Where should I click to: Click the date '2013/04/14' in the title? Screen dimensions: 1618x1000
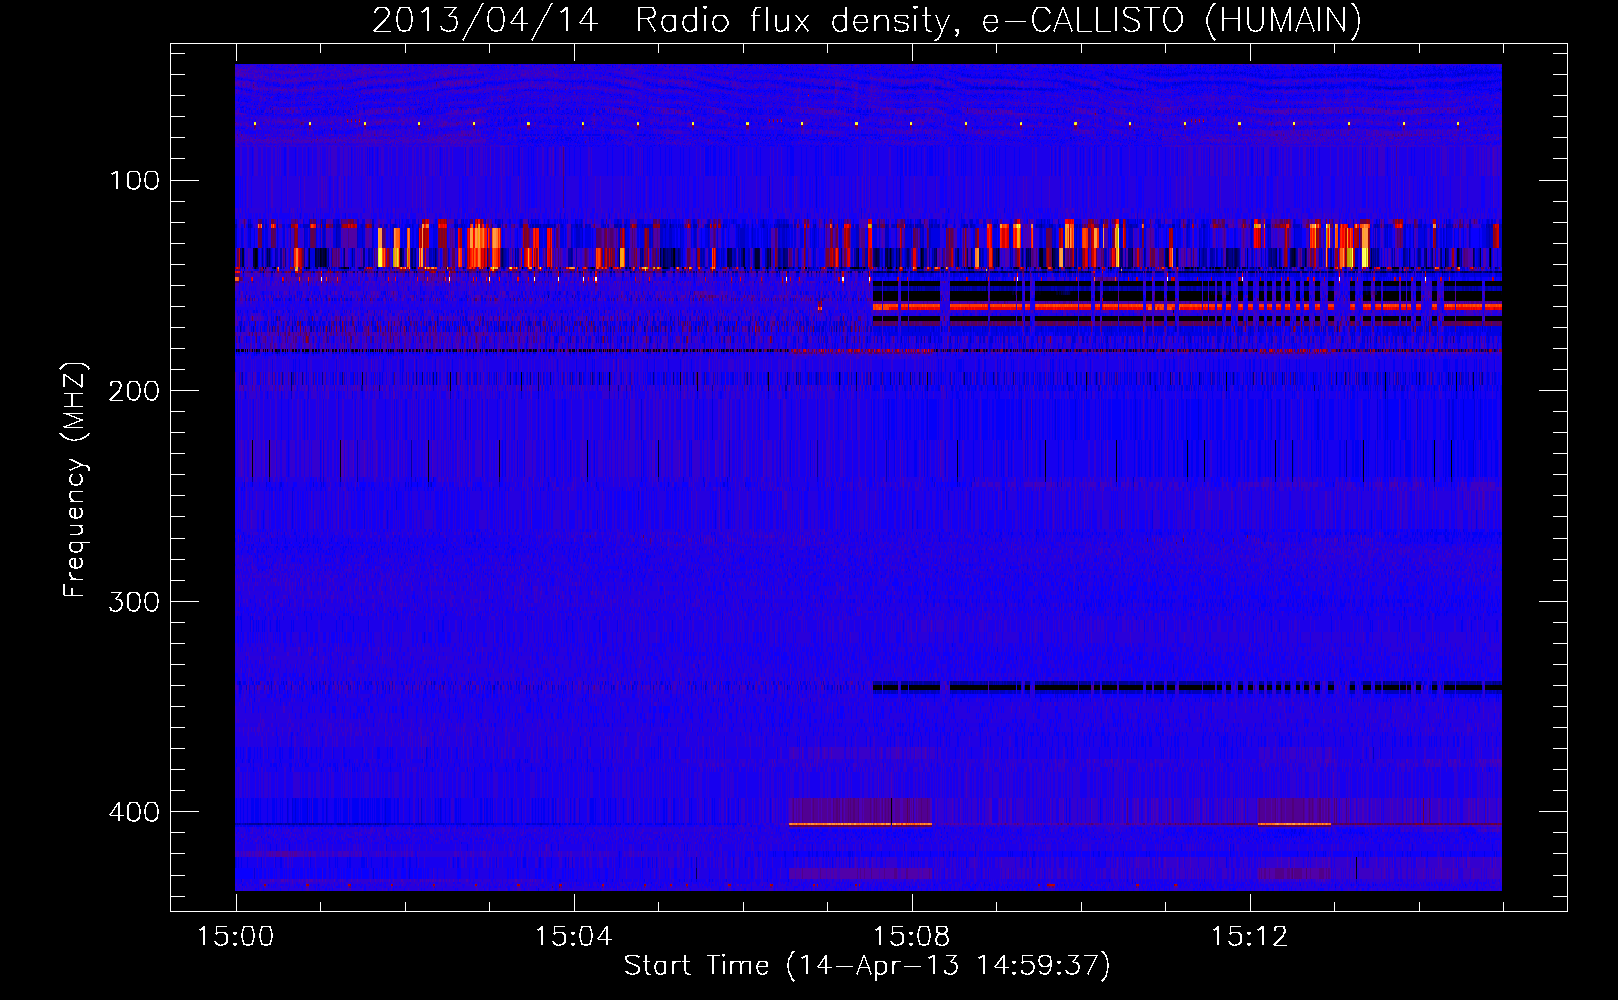point(485,20)
